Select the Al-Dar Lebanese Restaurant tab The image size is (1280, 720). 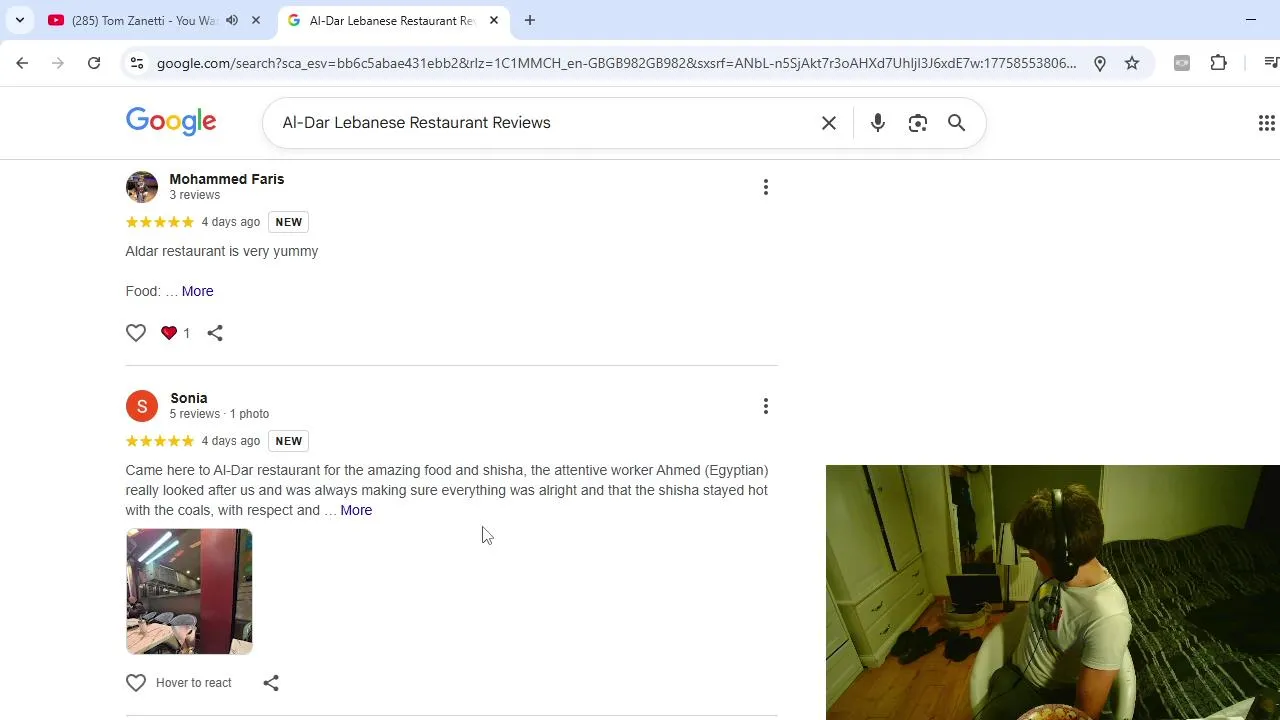click(392, 20)
